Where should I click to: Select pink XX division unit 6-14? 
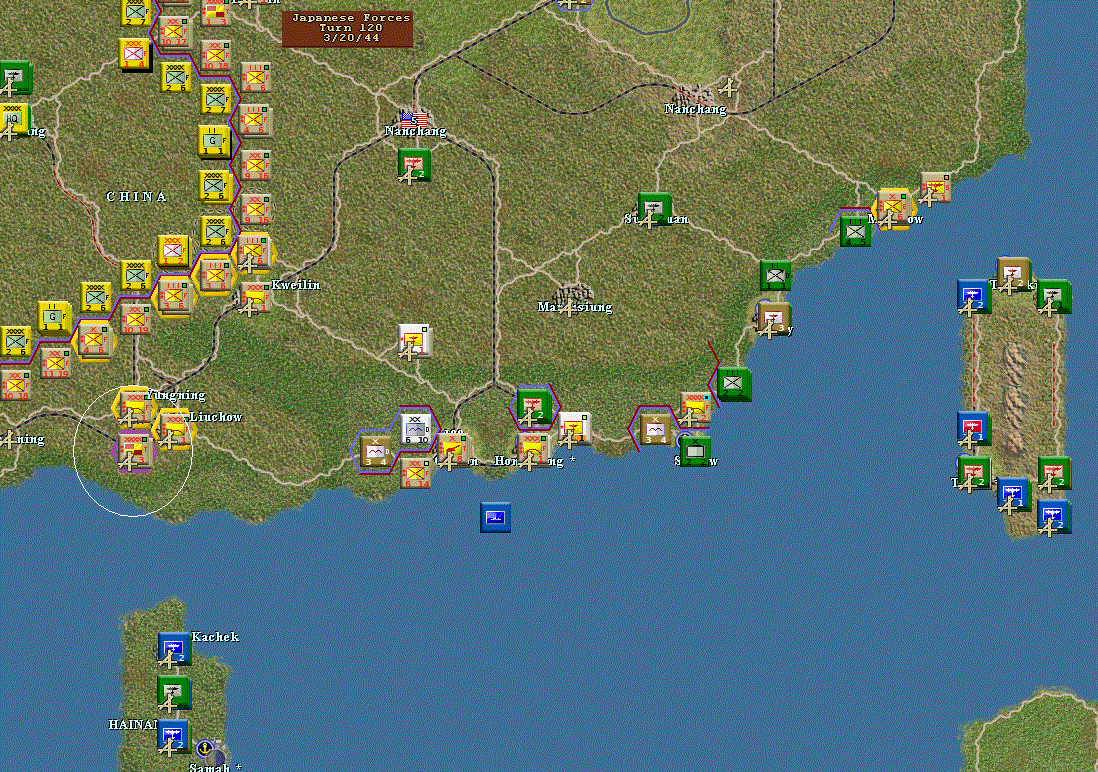416,474
